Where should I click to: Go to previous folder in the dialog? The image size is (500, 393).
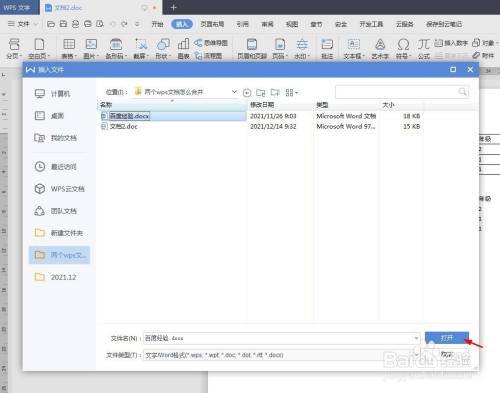247,92
